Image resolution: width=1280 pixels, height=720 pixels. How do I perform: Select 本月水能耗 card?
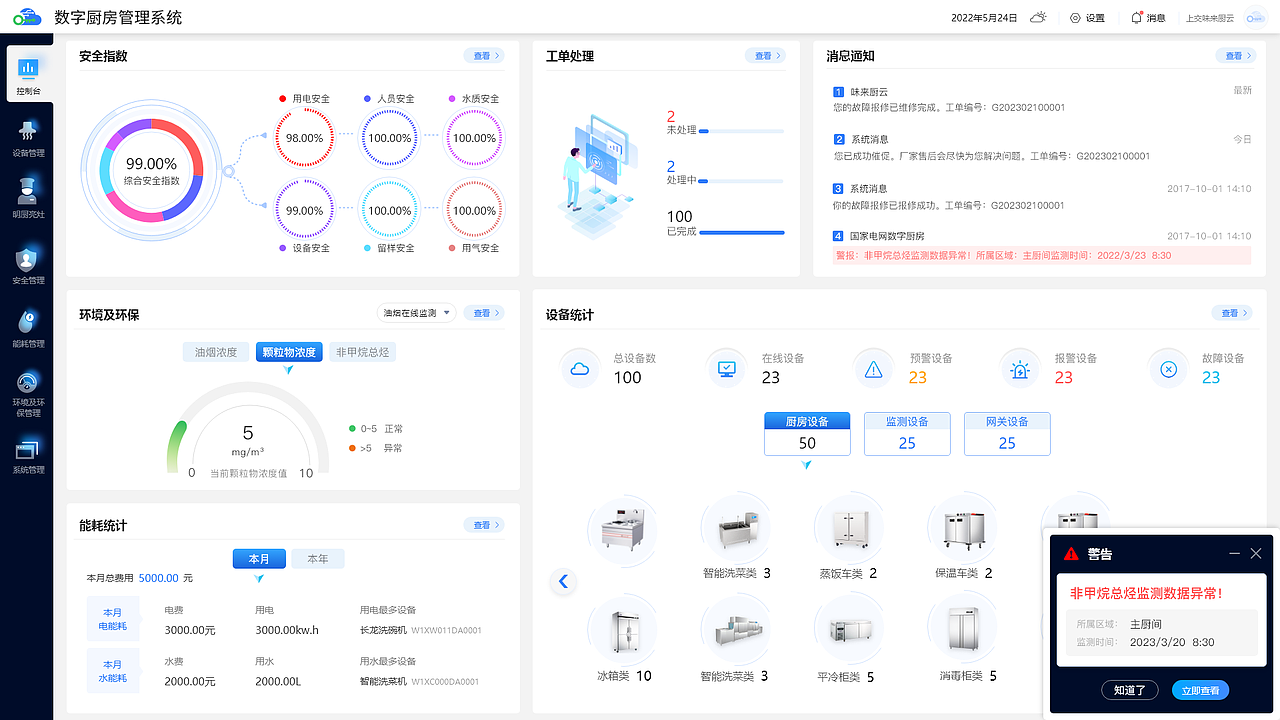[x=112, y=670]
